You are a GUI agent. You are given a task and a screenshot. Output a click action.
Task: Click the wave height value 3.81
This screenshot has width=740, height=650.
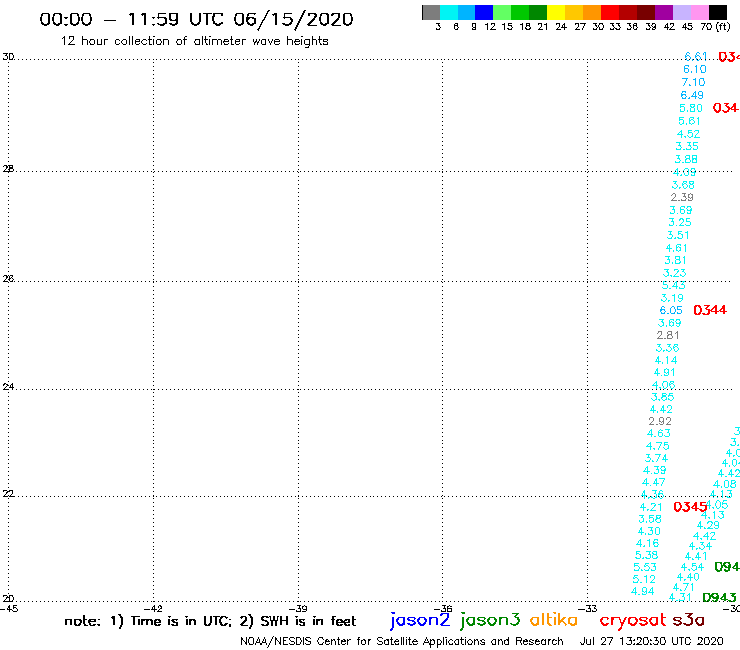point(675,260)
